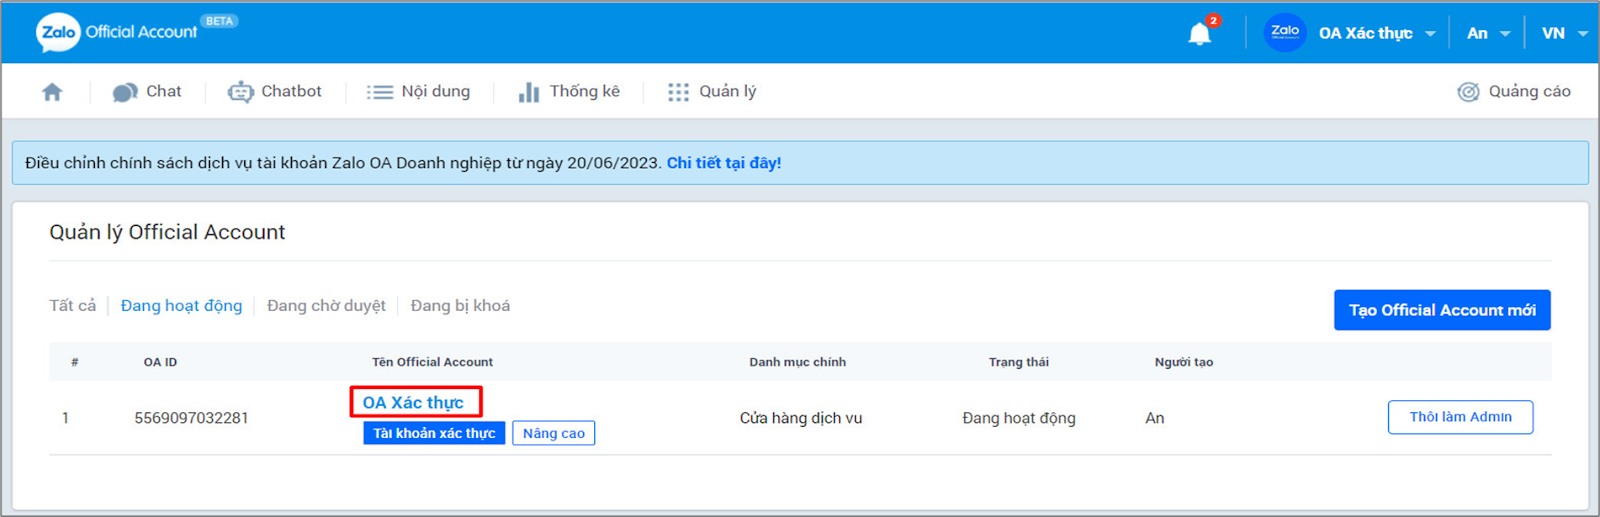
Task: Open the VN language dropdown
Action: coord(1582,34)
